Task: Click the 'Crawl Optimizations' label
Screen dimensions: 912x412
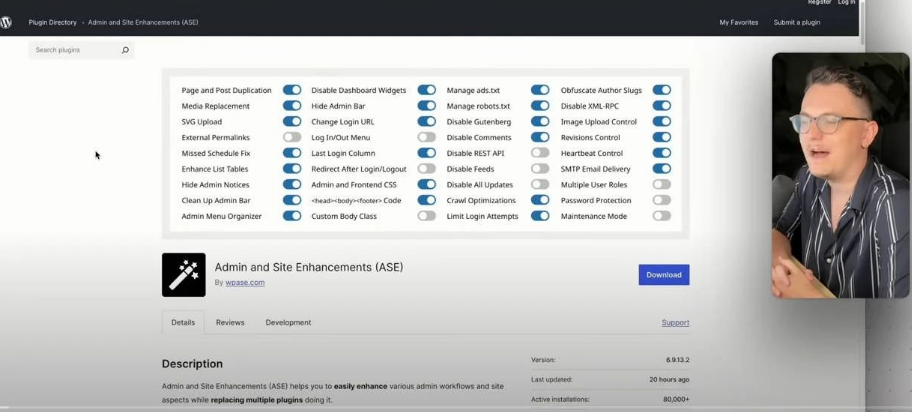Action: pos(481,200)
